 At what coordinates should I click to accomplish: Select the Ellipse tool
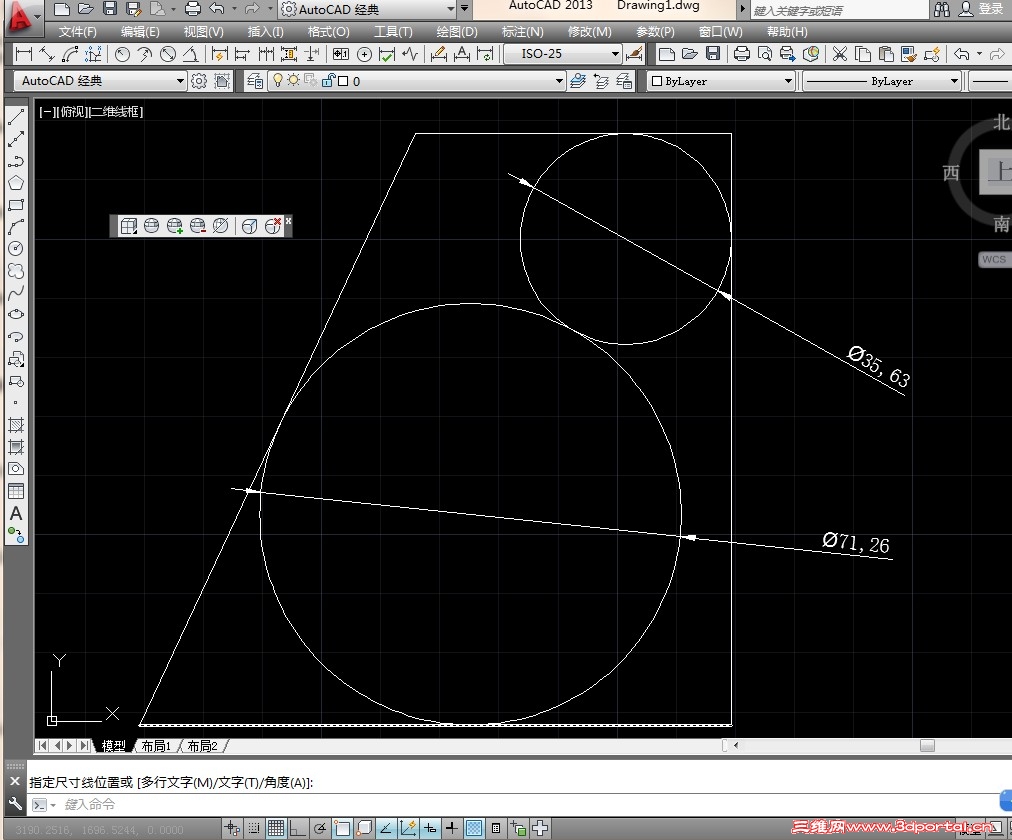(x=16, y=314)
